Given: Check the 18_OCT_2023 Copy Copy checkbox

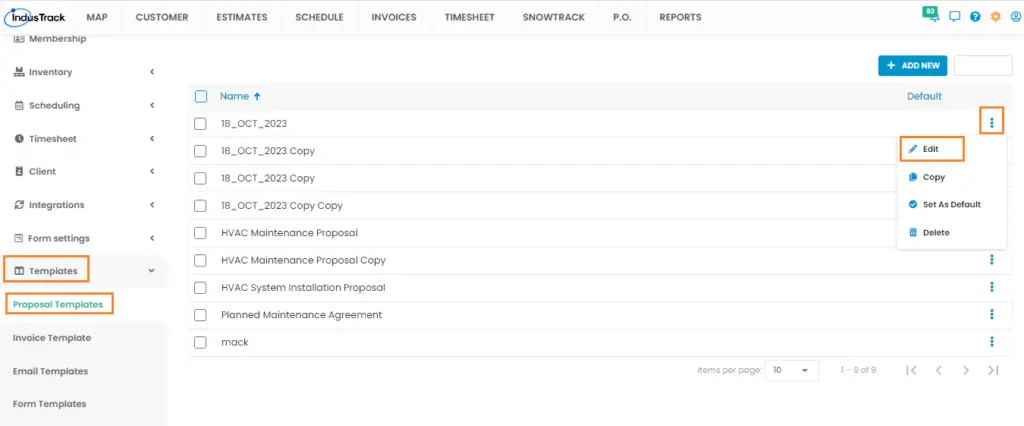Looking at the screenshot, I should 200,206.
